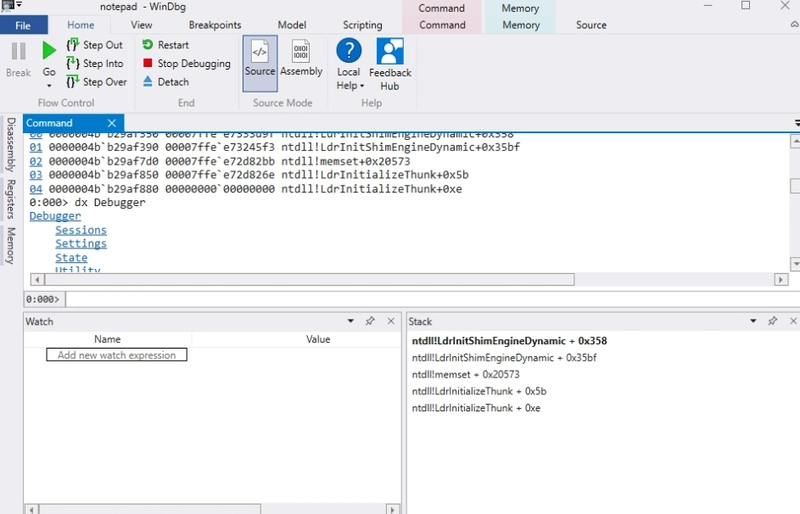
Task: Click the Break pause icon
Action: [18, 52]
